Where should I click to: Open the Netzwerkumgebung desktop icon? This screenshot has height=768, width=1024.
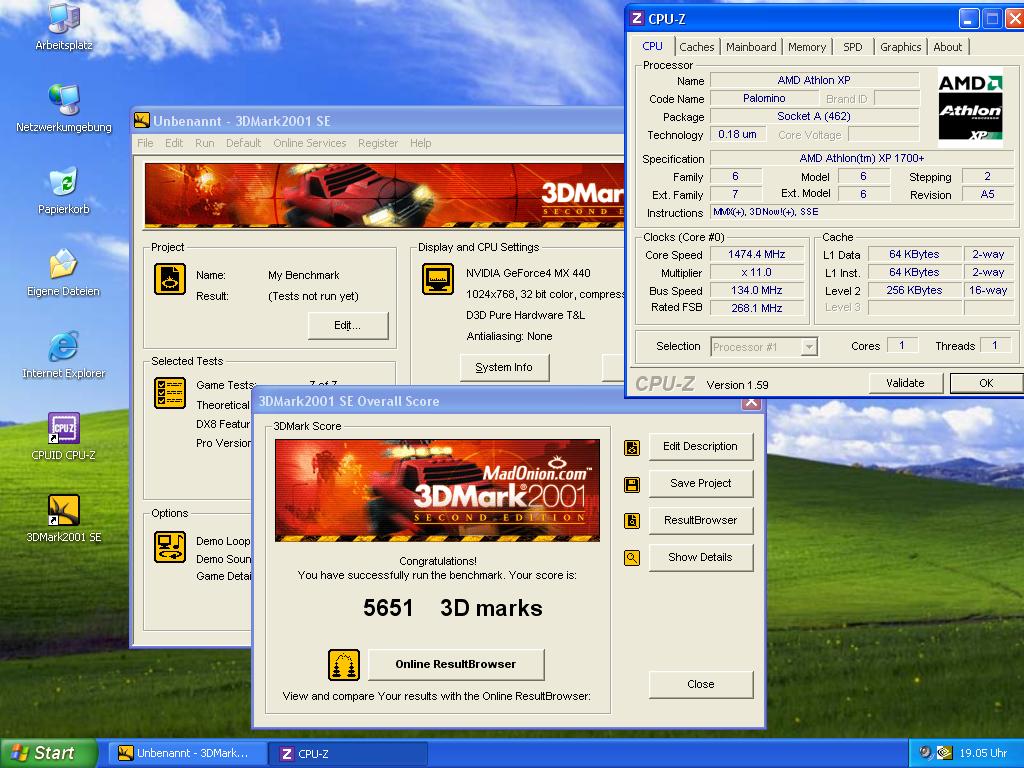tap(64, 101)
